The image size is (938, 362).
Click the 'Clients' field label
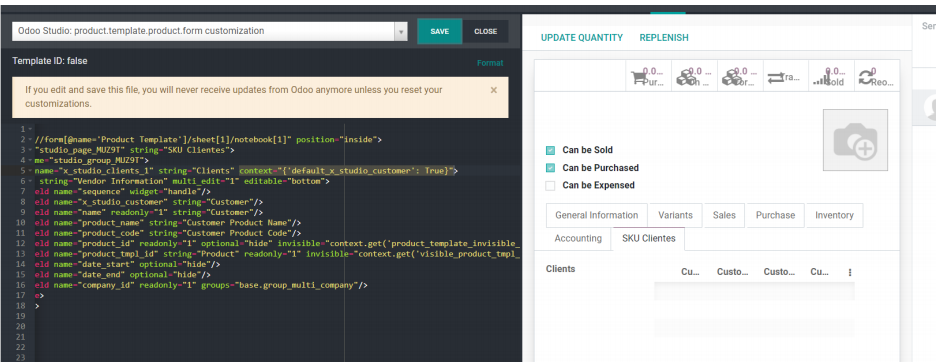pos(560,269)
